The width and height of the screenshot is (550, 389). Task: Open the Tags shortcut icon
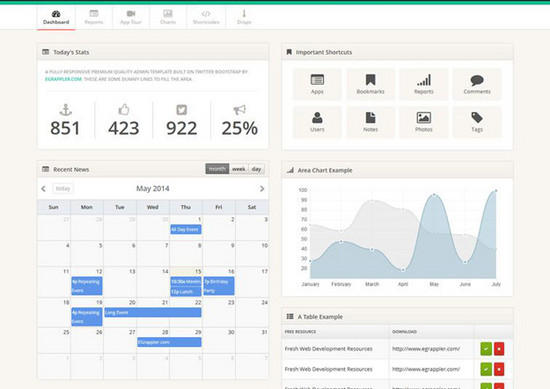tap(477, 122)
